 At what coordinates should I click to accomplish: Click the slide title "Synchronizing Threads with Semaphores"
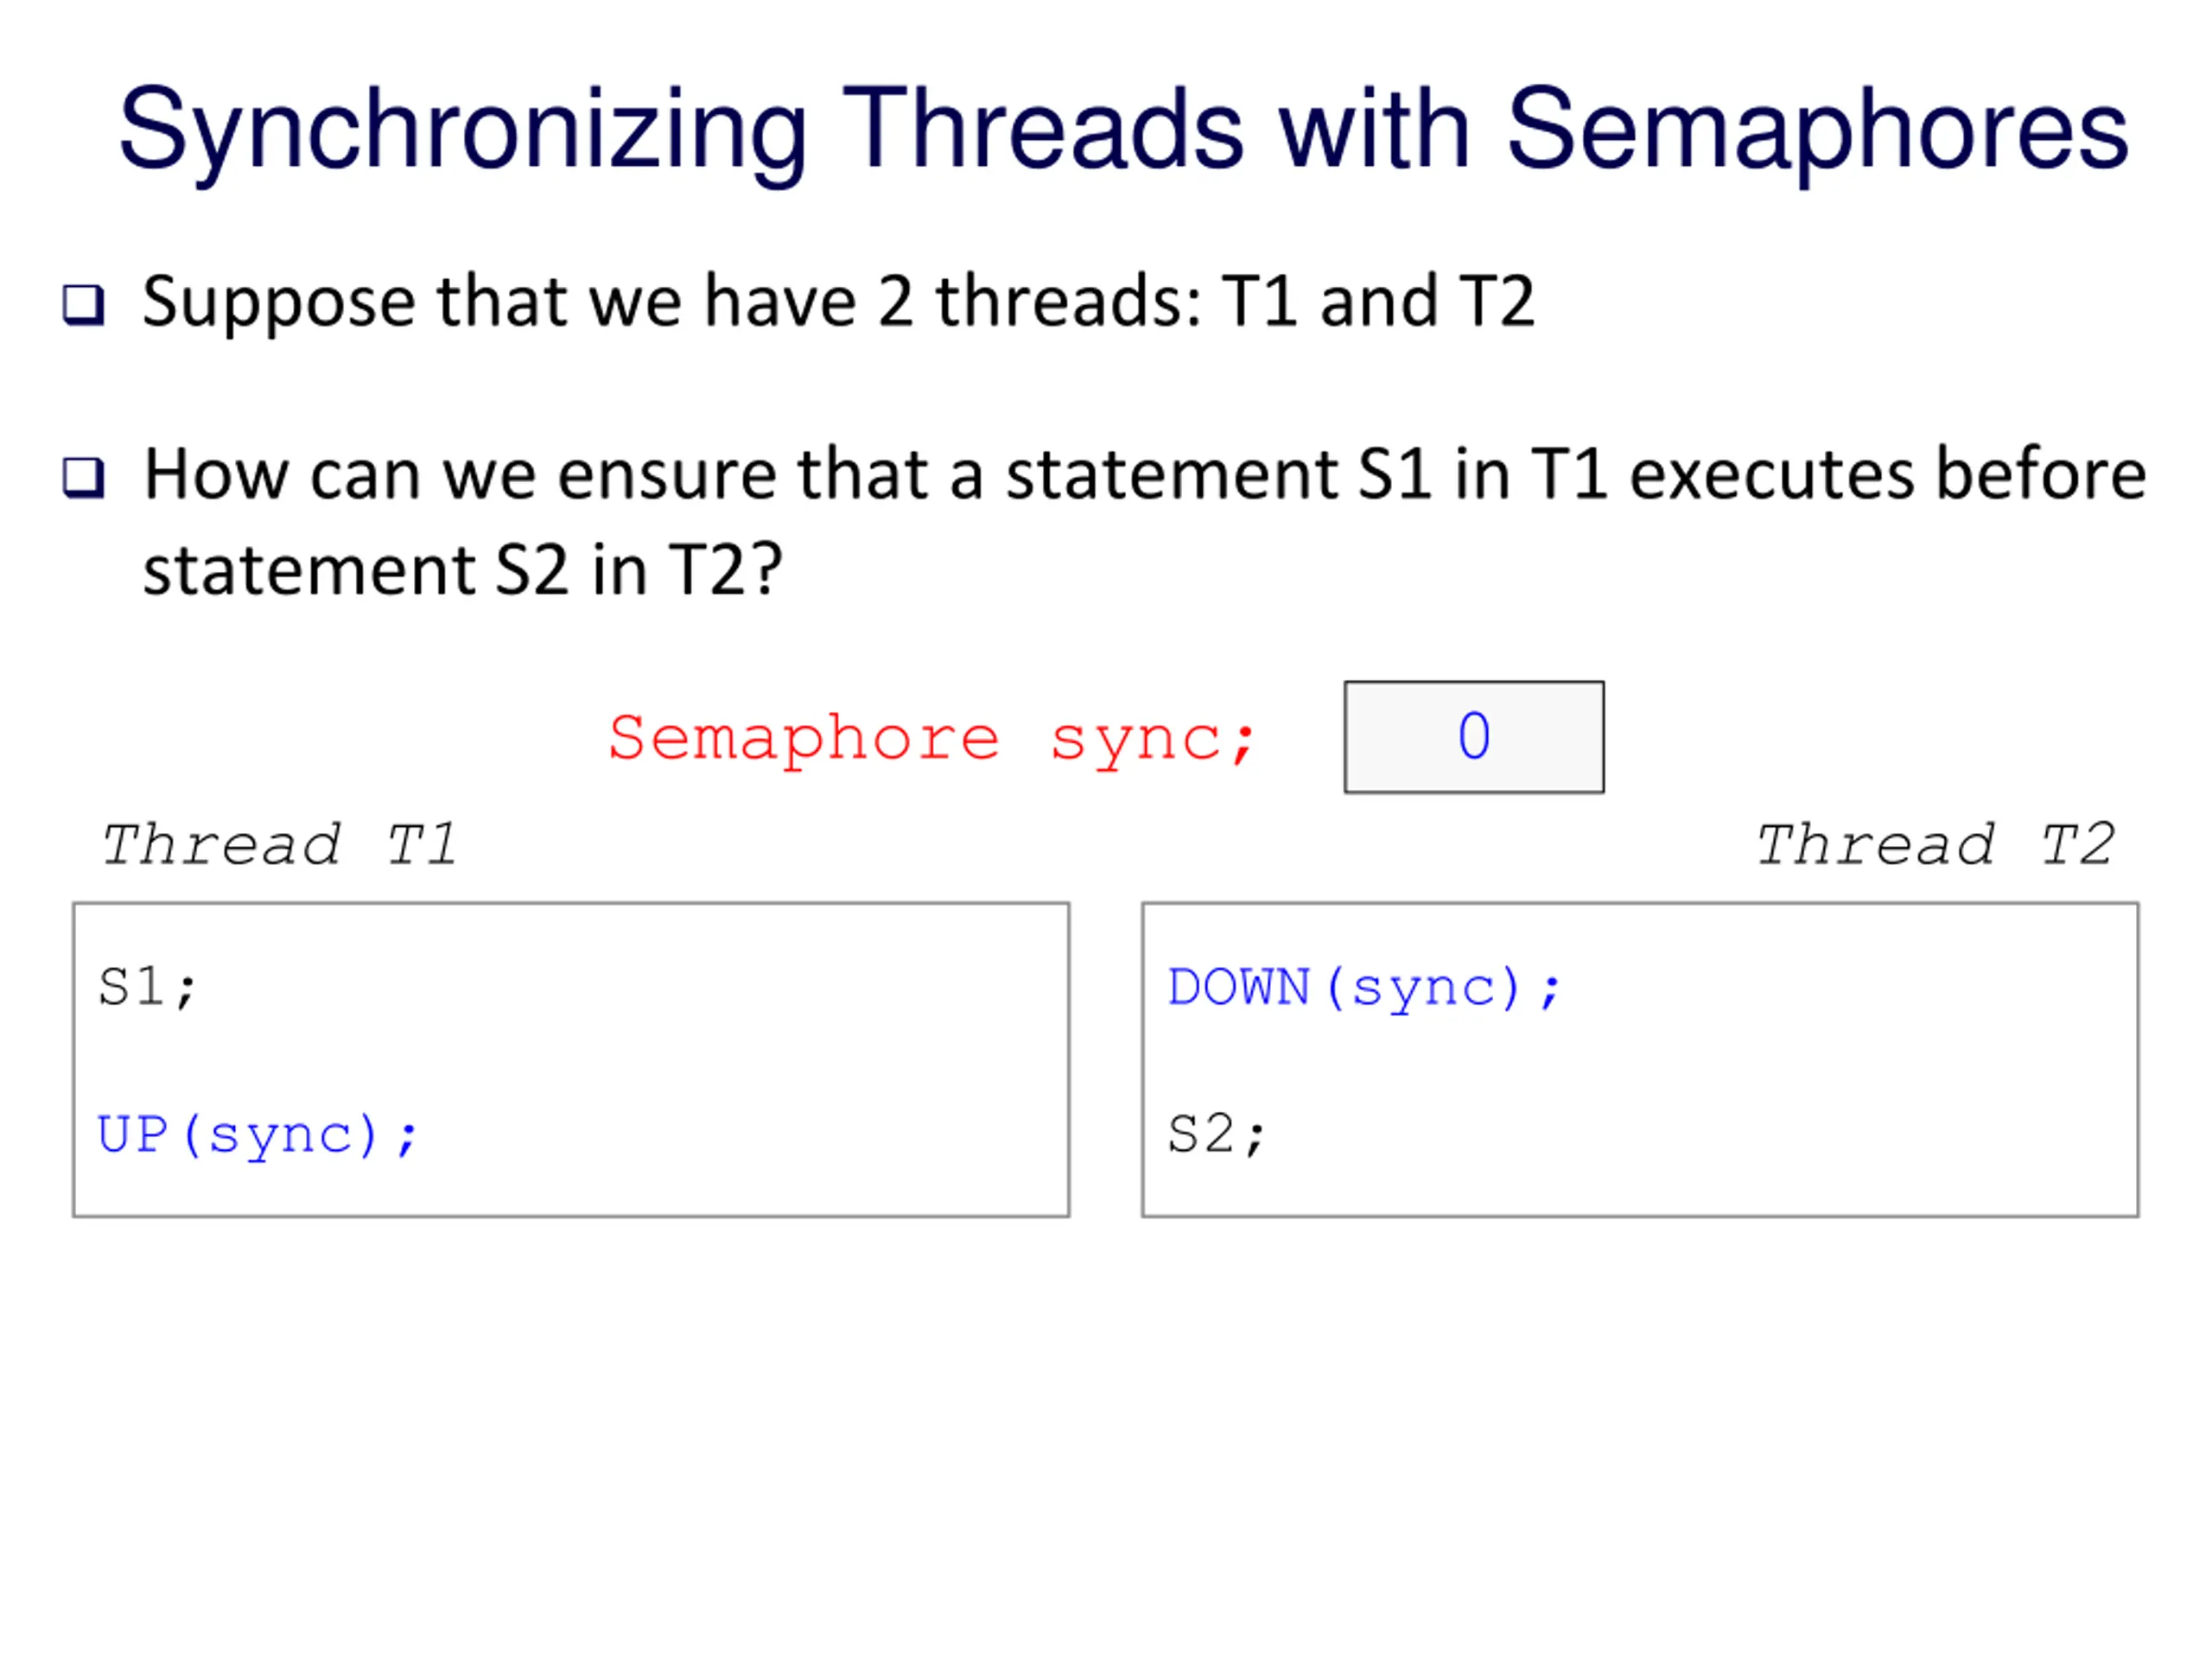1123,133
